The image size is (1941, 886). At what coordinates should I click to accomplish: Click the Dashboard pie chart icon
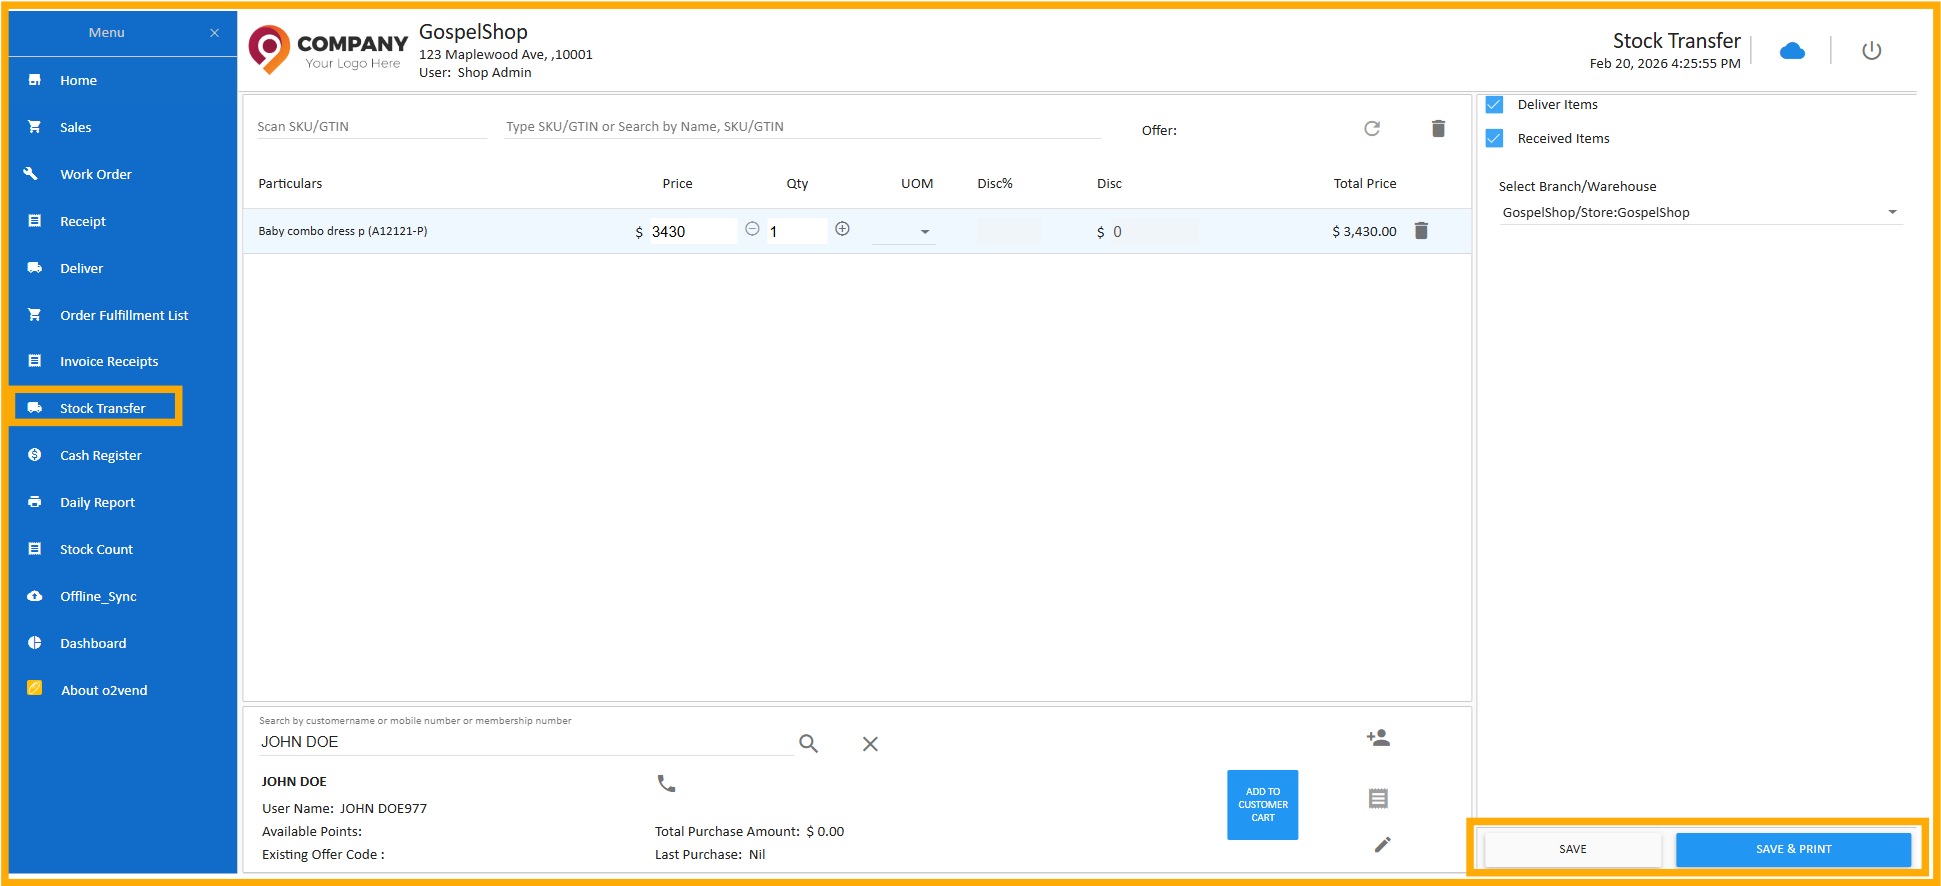click(x=35, y=643)
